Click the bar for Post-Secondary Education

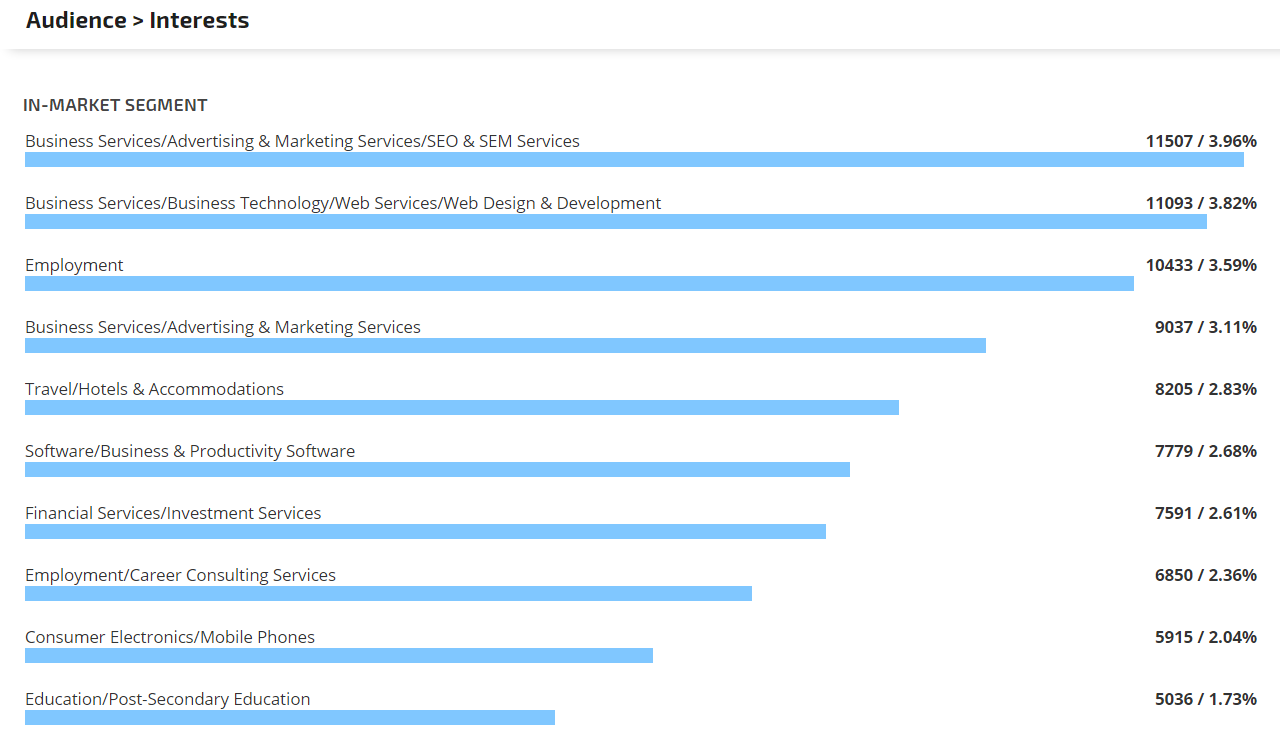290,718
